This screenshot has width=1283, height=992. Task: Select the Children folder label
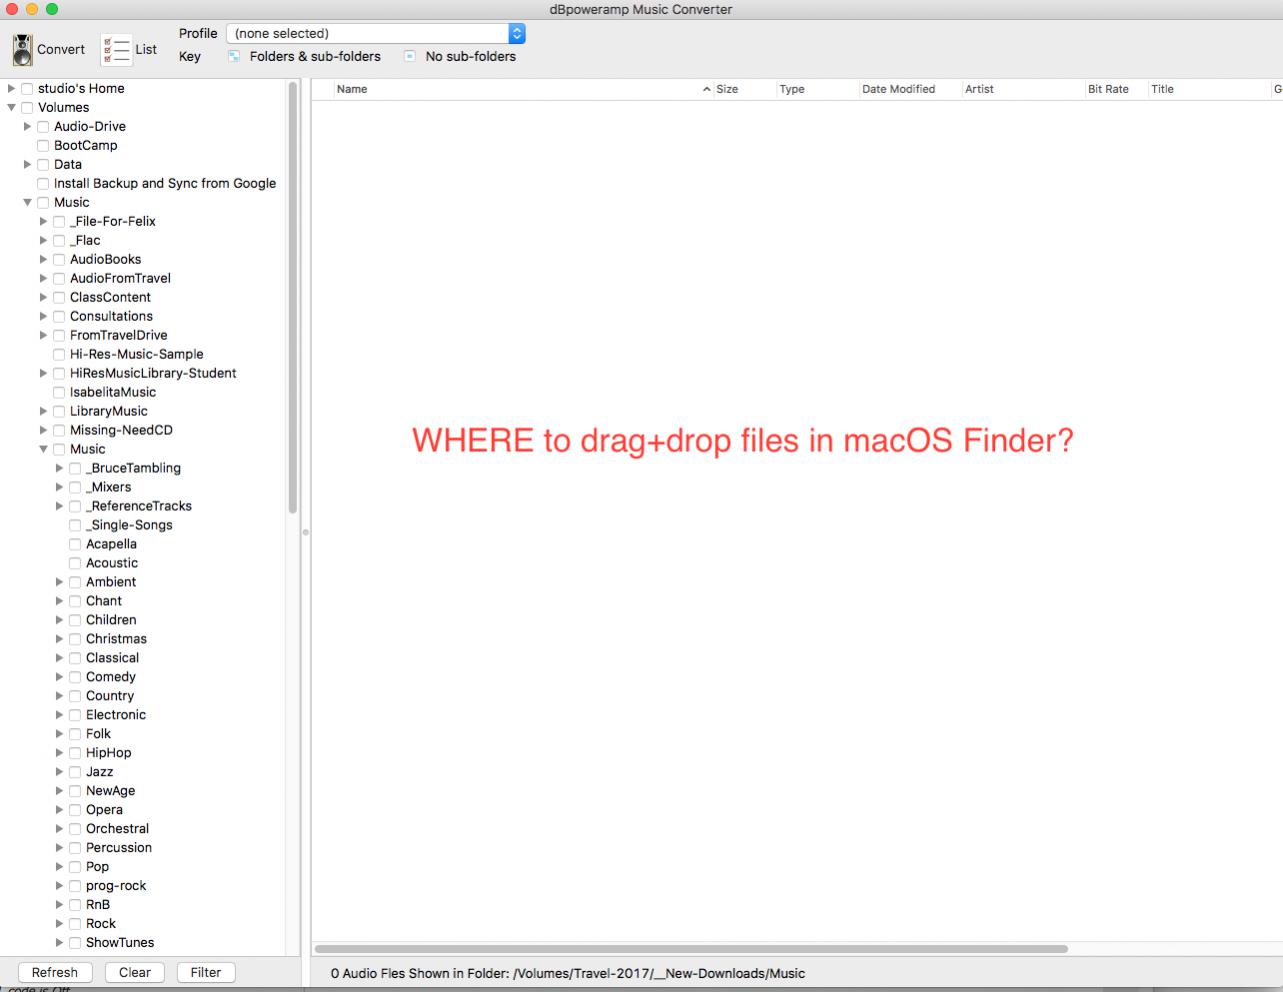click(111, 621)
